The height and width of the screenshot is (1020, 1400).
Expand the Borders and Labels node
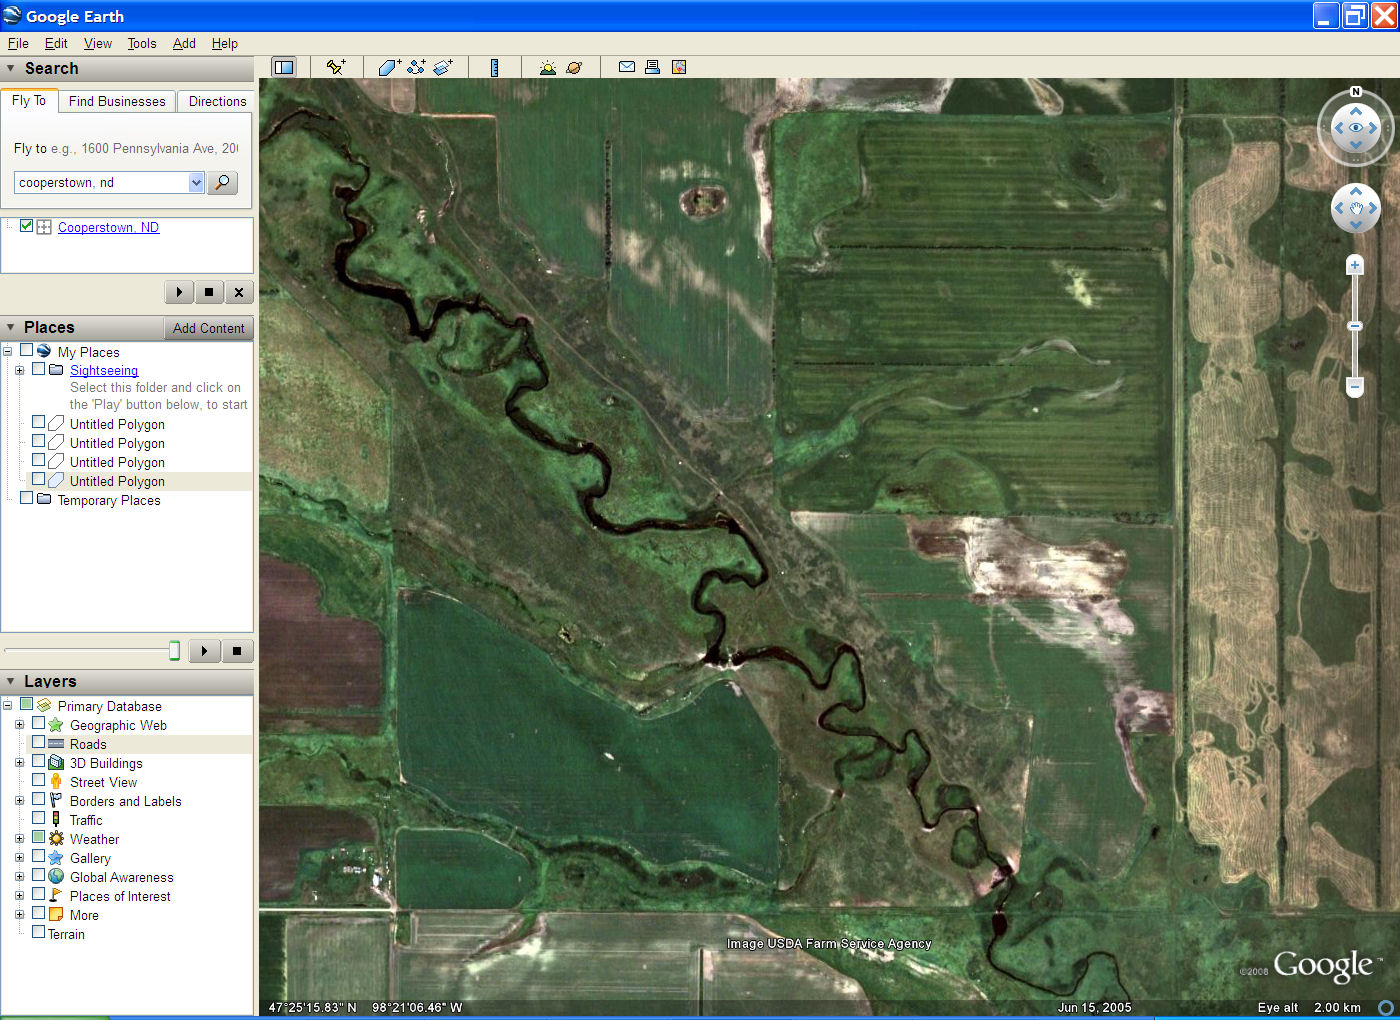click(x=19, y=800)
